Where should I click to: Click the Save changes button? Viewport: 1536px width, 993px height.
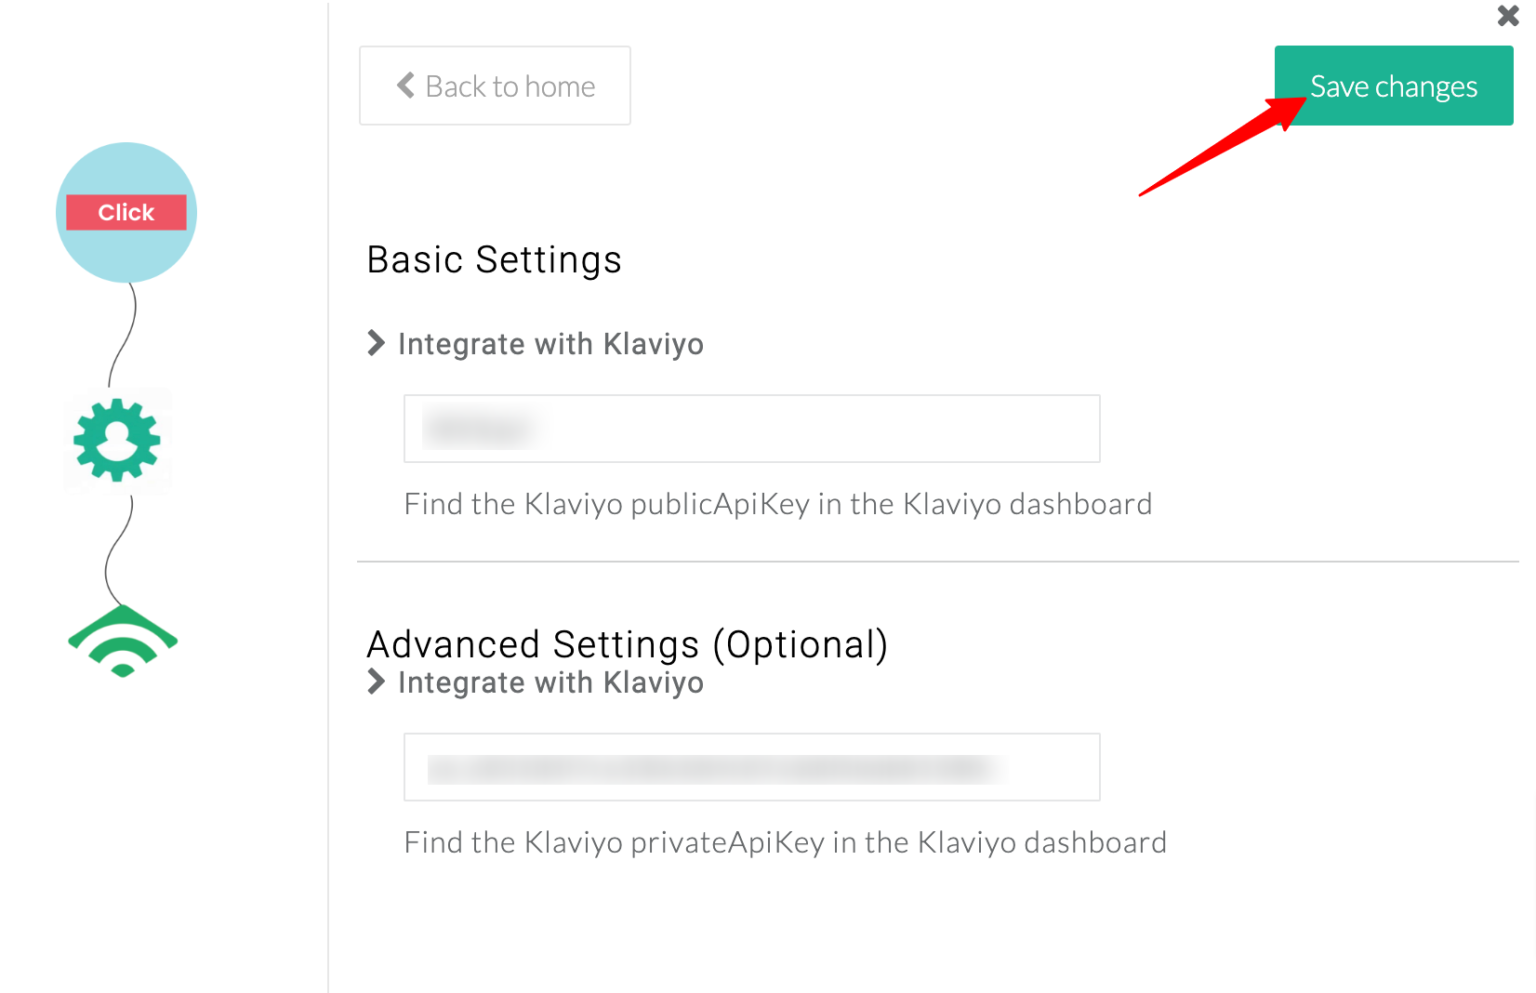(1393, 86)
